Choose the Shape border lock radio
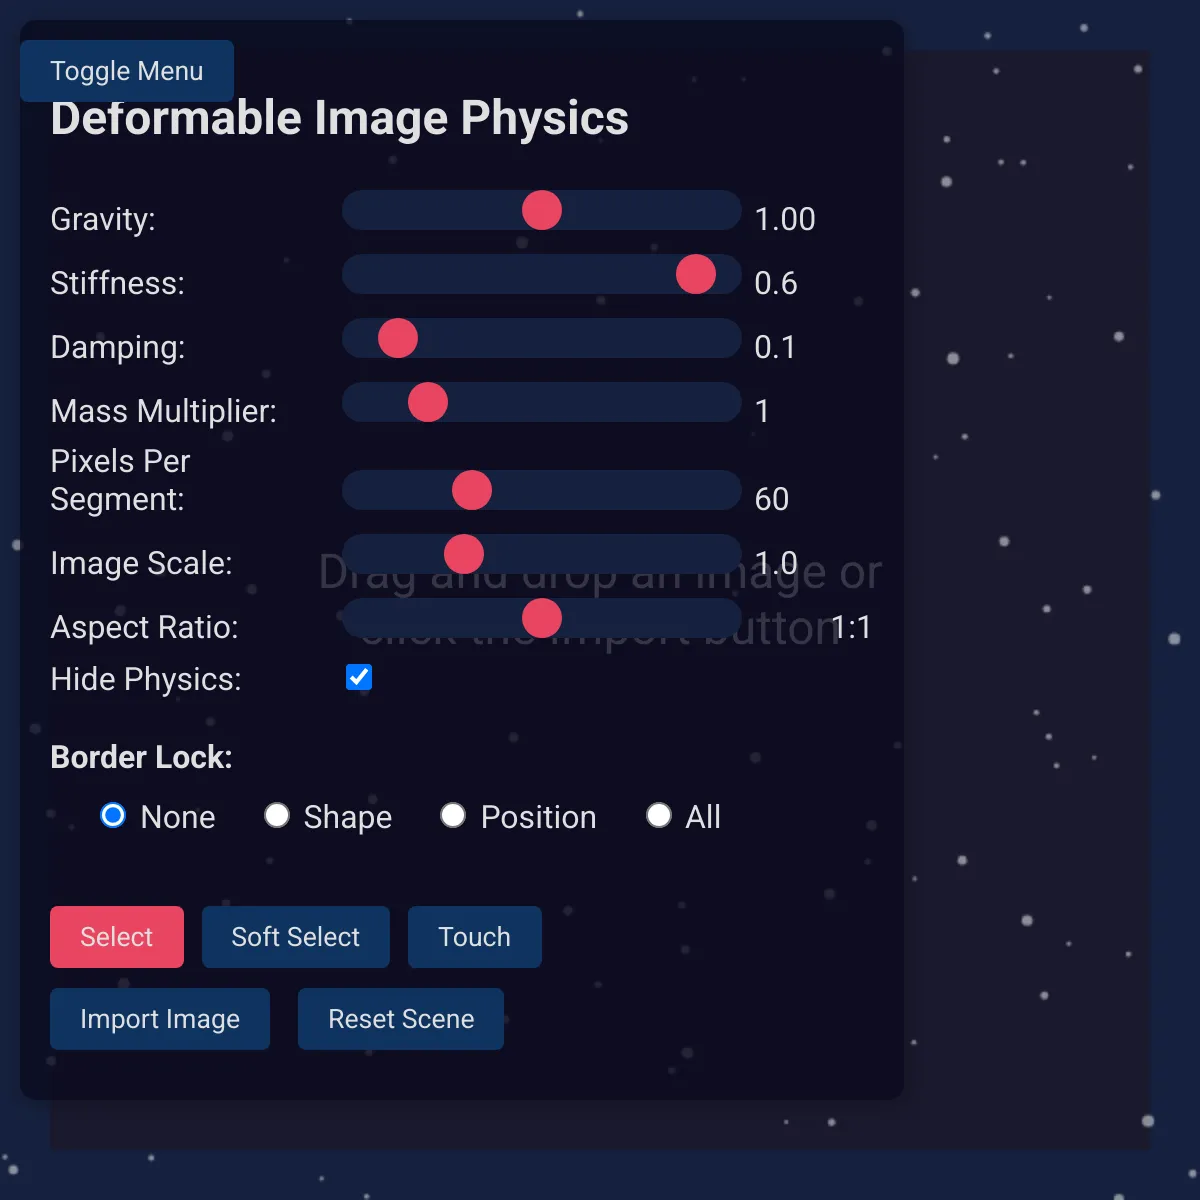 [277, 816]
